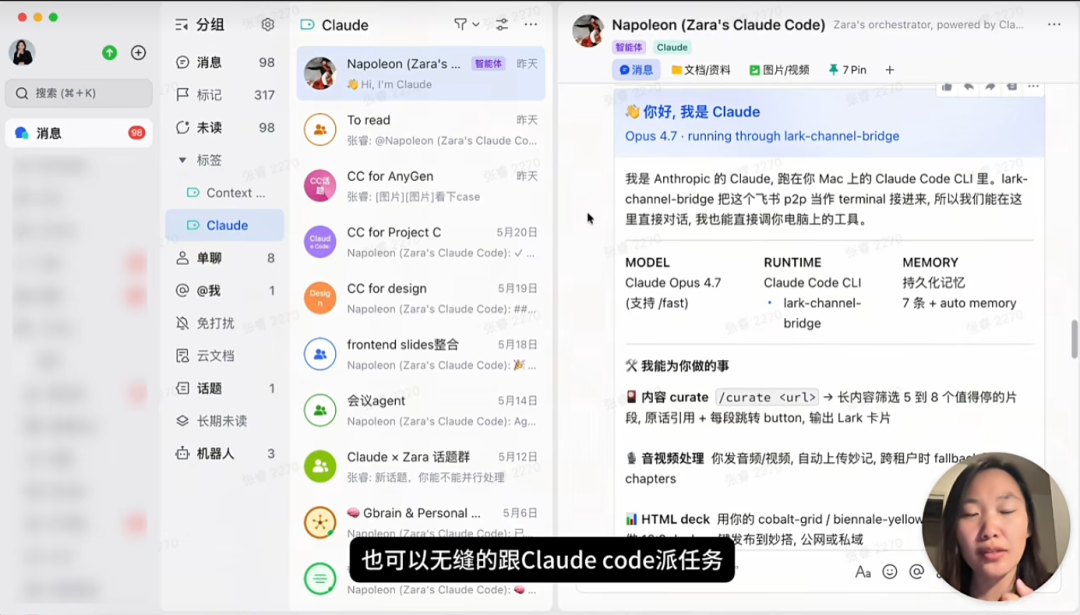The width and height of the screenshot is (1080, 615).
Task: Open the emoji picker icon
Action: click(890, 572)
